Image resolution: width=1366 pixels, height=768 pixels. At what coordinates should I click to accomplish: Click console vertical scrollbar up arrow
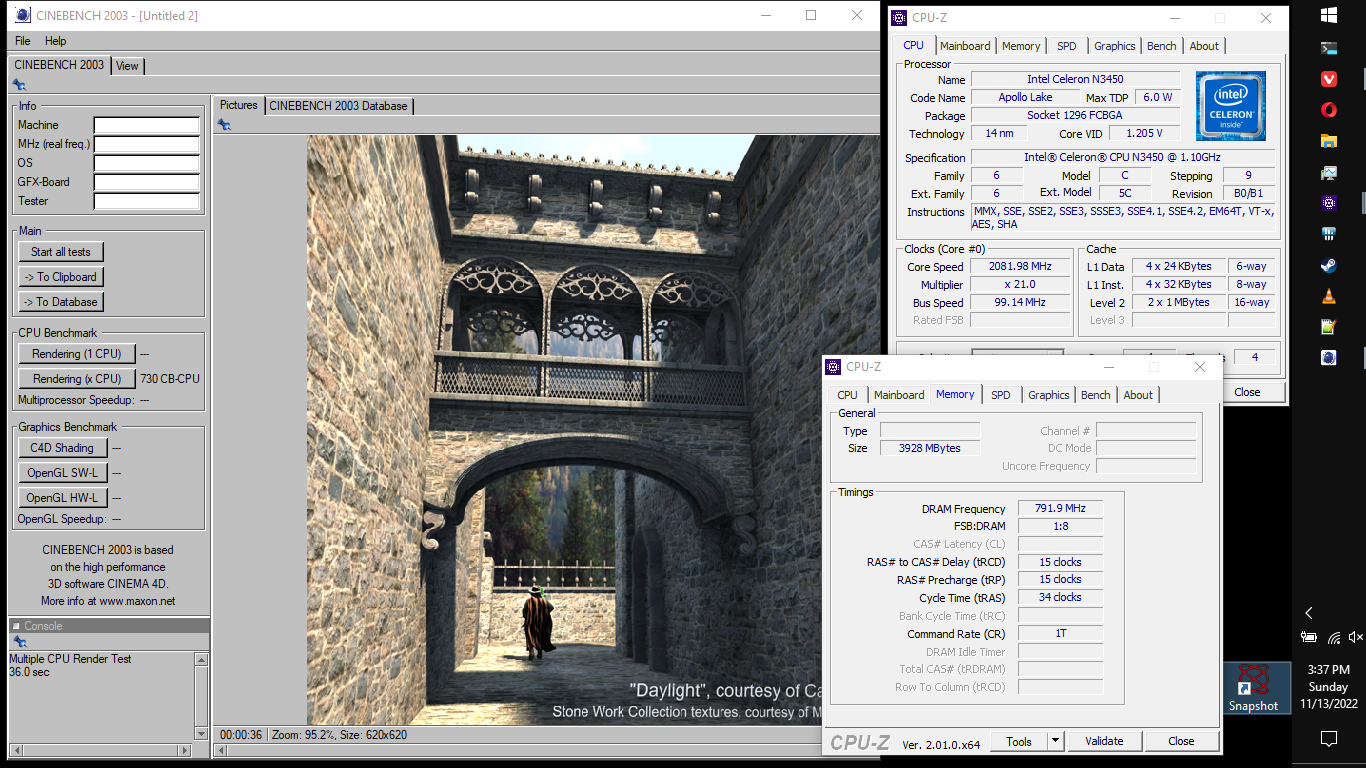(201, 660)
